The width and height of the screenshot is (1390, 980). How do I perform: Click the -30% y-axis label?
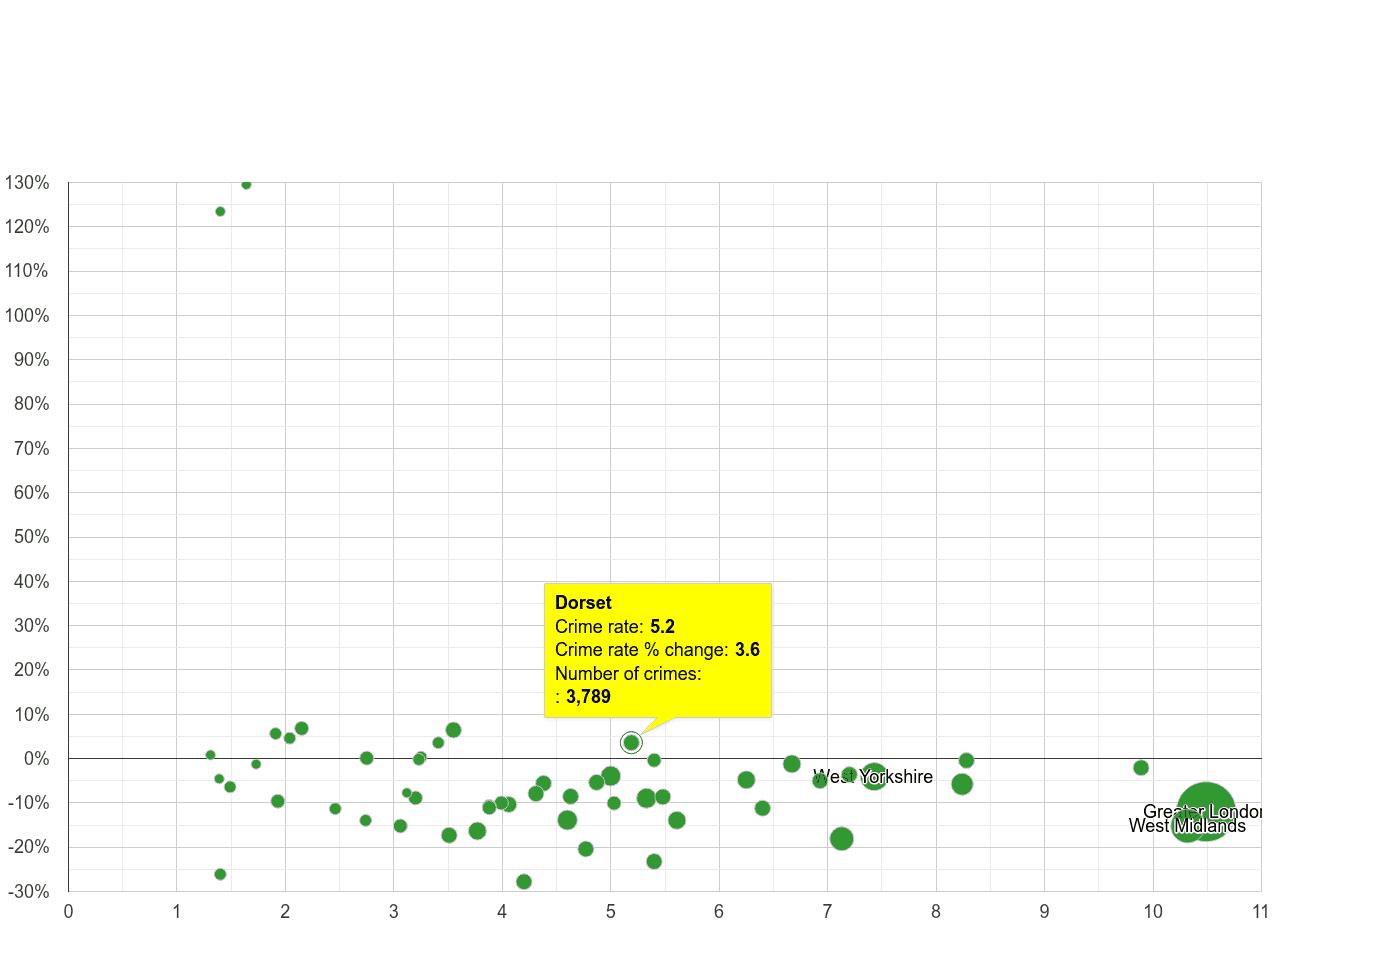[29, 892]
